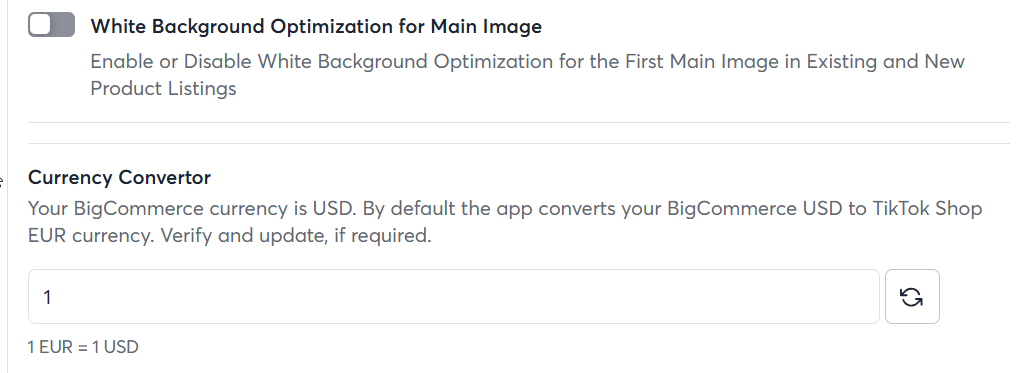This screenshot has width=1021, height=373.
Task: Click the 'Main Image' words in toggle title
Action: pos(486,26)
